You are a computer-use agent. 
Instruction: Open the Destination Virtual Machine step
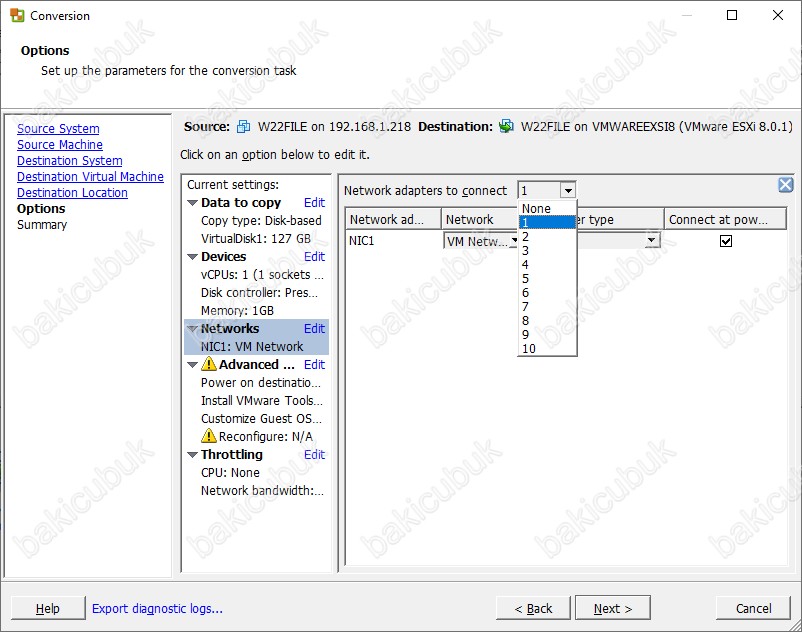point(91,176)
